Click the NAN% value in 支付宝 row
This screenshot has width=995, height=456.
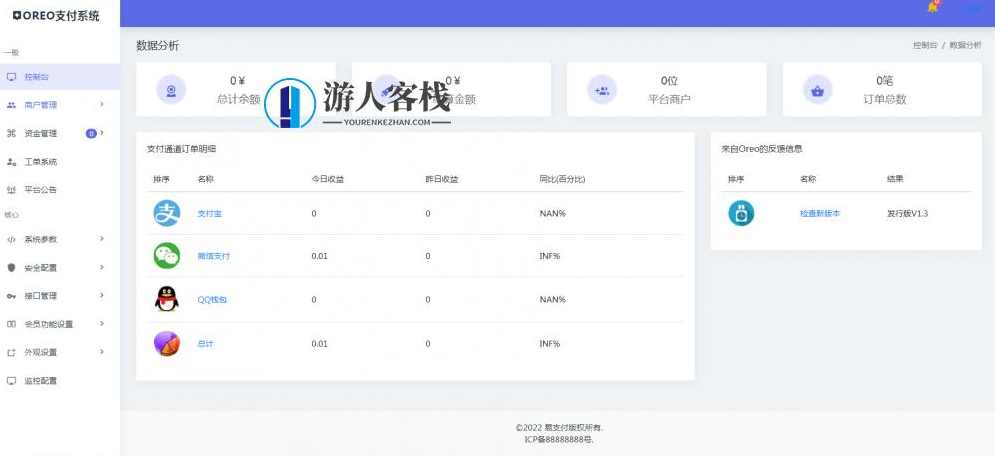click(x=552, y=214)
